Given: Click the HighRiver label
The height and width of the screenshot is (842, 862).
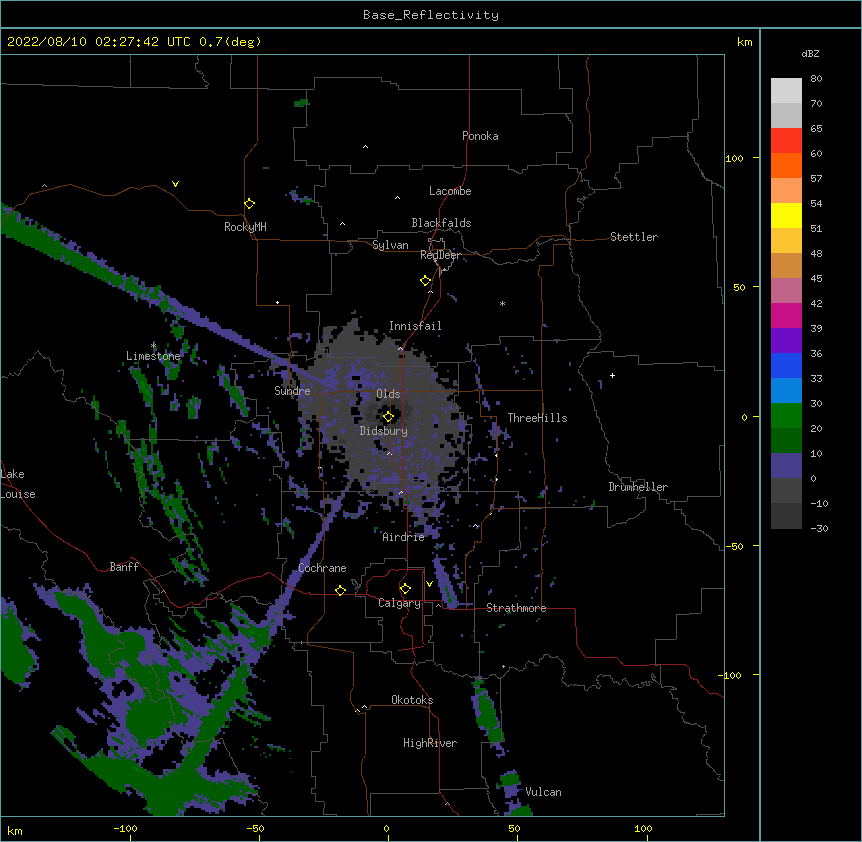Looking at the screenshot, I should (x=430, y=743).
